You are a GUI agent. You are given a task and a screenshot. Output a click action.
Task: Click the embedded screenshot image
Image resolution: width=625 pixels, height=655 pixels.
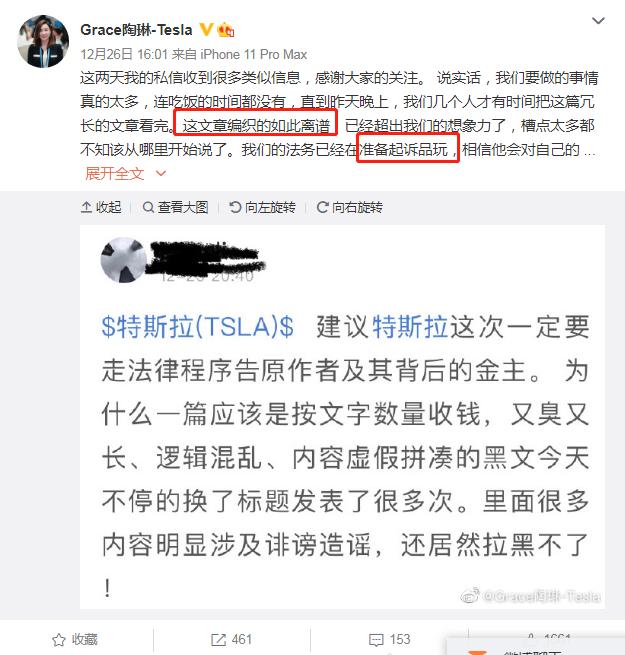tap(342, 416)
